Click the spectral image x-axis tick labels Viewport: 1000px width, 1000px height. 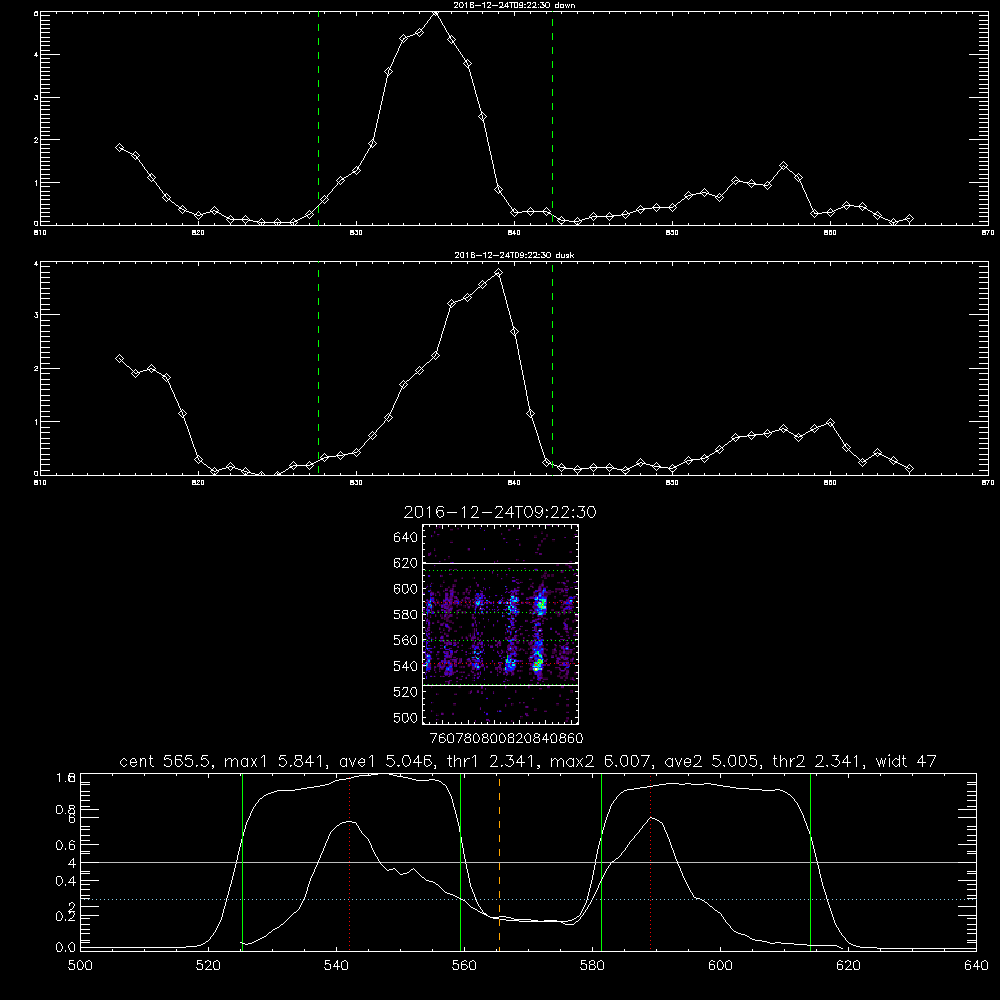pos(506,739)
